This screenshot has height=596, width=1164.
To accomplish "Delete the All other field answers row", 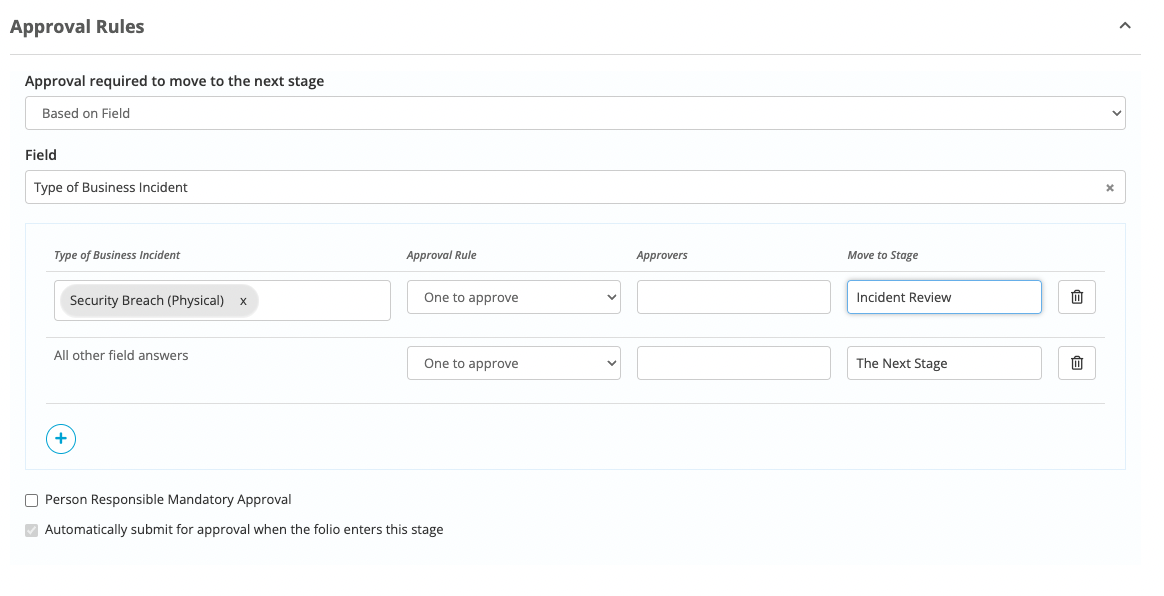I will pyautogui.click(x=1076, y=363).
